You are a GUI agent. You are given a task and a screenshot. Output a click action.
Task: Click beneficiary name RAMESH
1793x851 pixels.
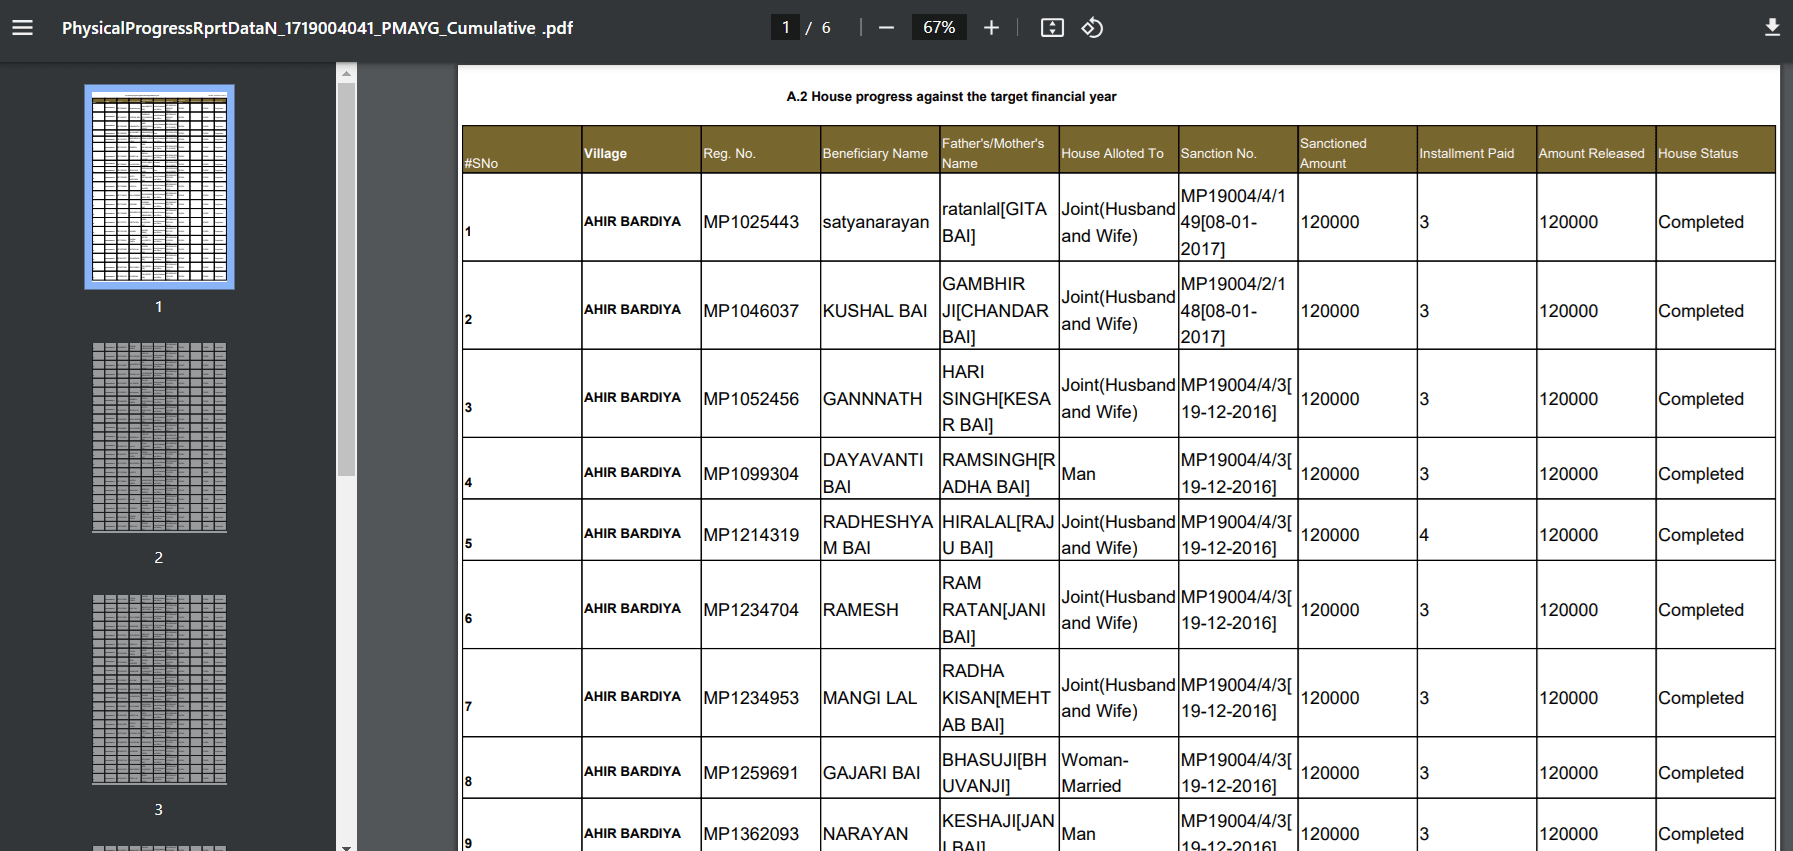tap(861, 610)
